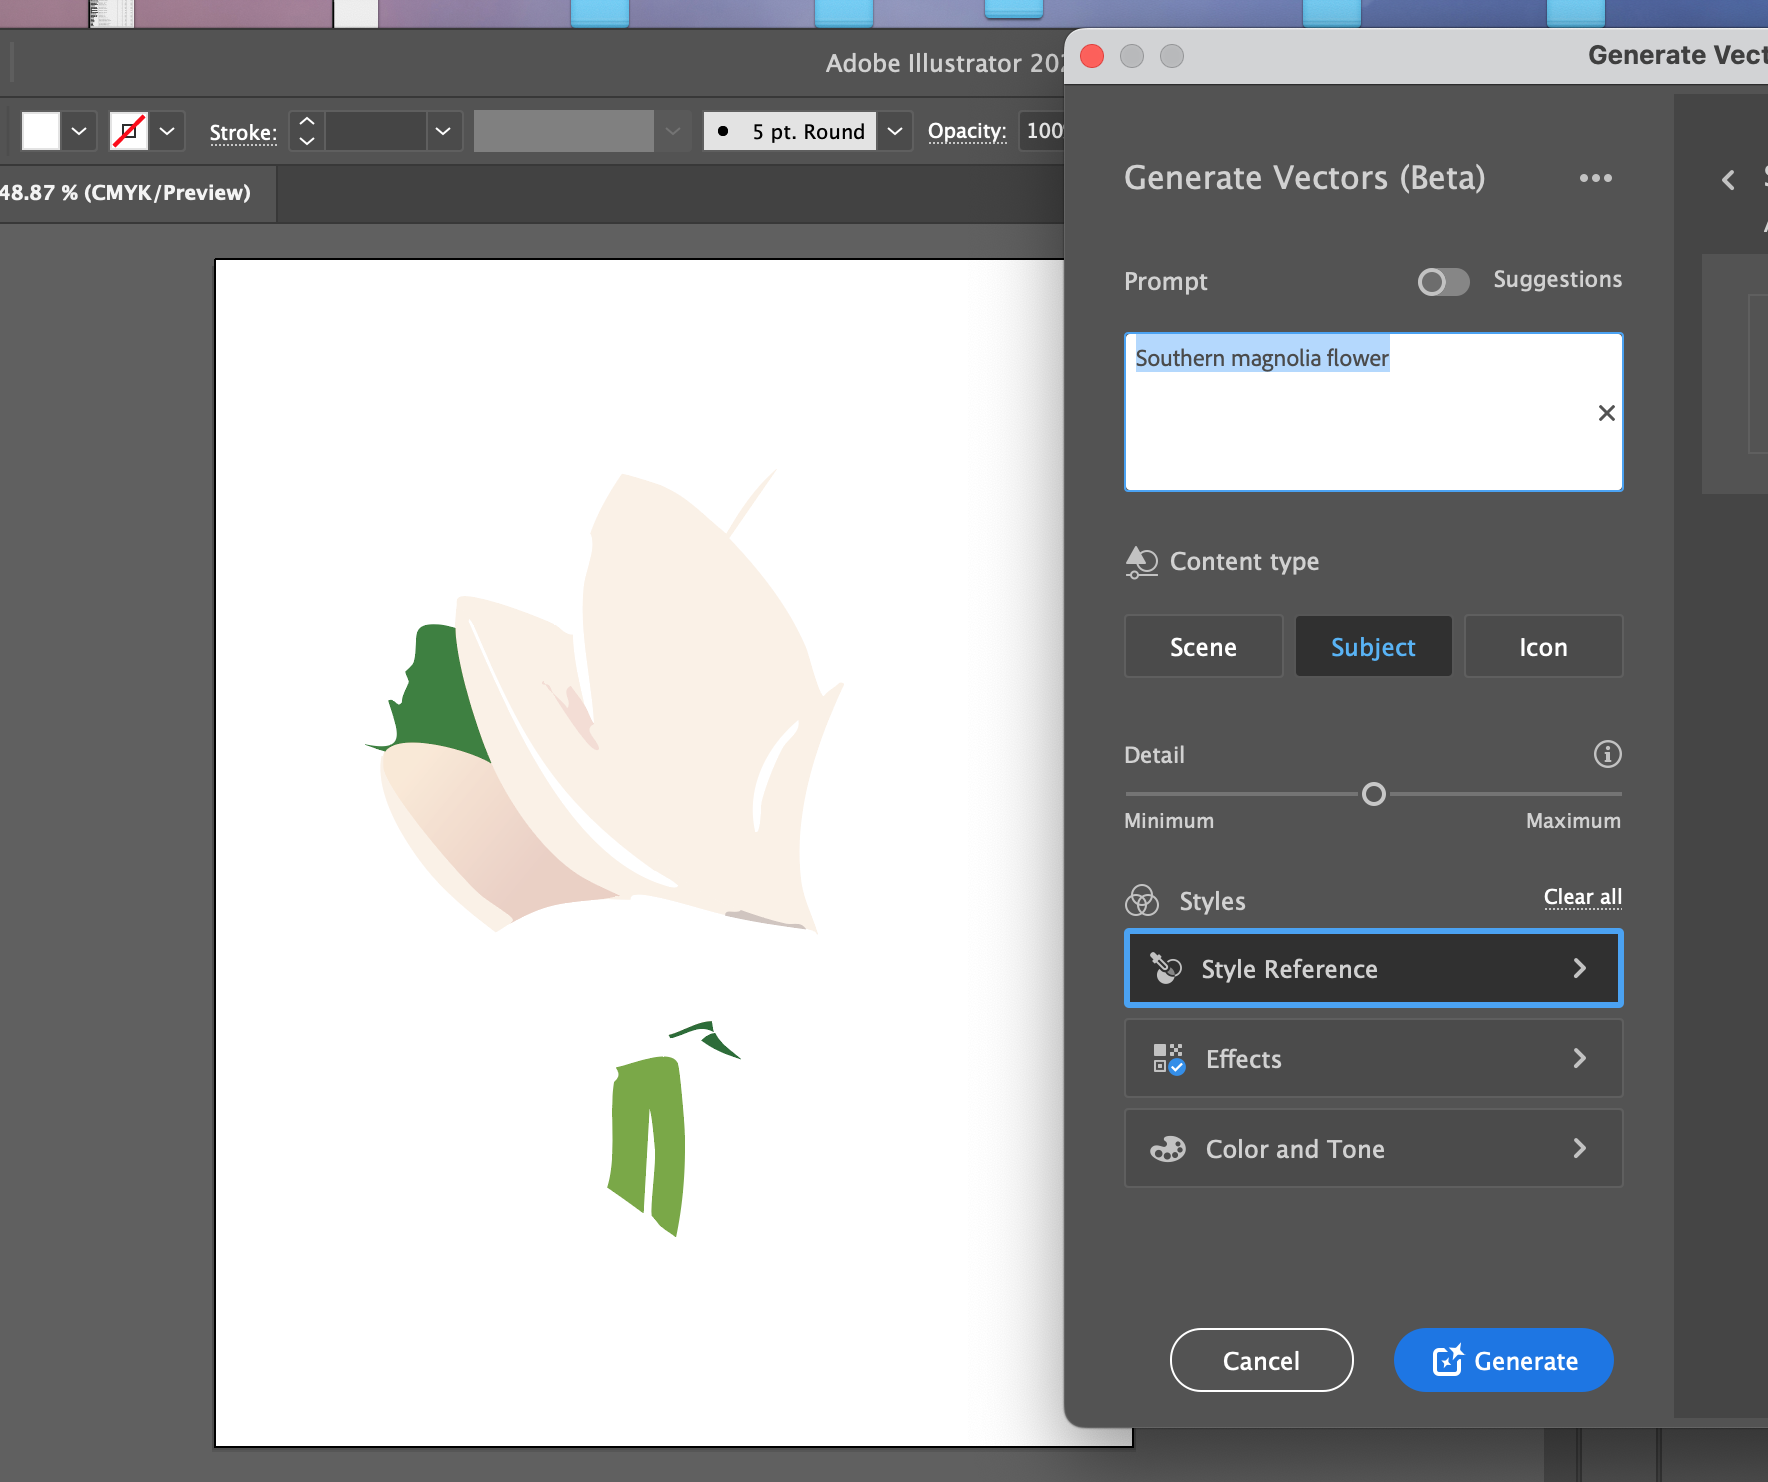This screenshot has width=1768, height=1482.
Task: Click the Detail info icon
Action: tap(1607, 754)
